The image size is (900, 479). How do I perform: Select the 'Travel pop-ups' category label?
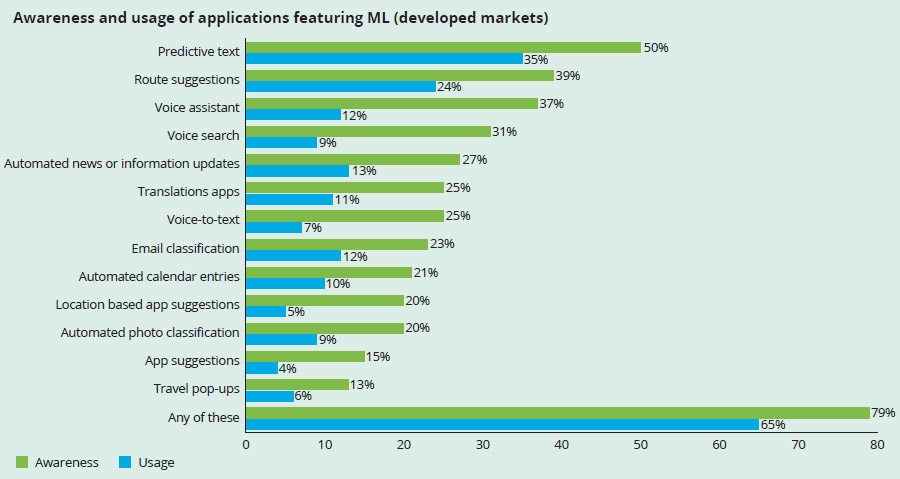pyautogui.click(x=196, y=389)
